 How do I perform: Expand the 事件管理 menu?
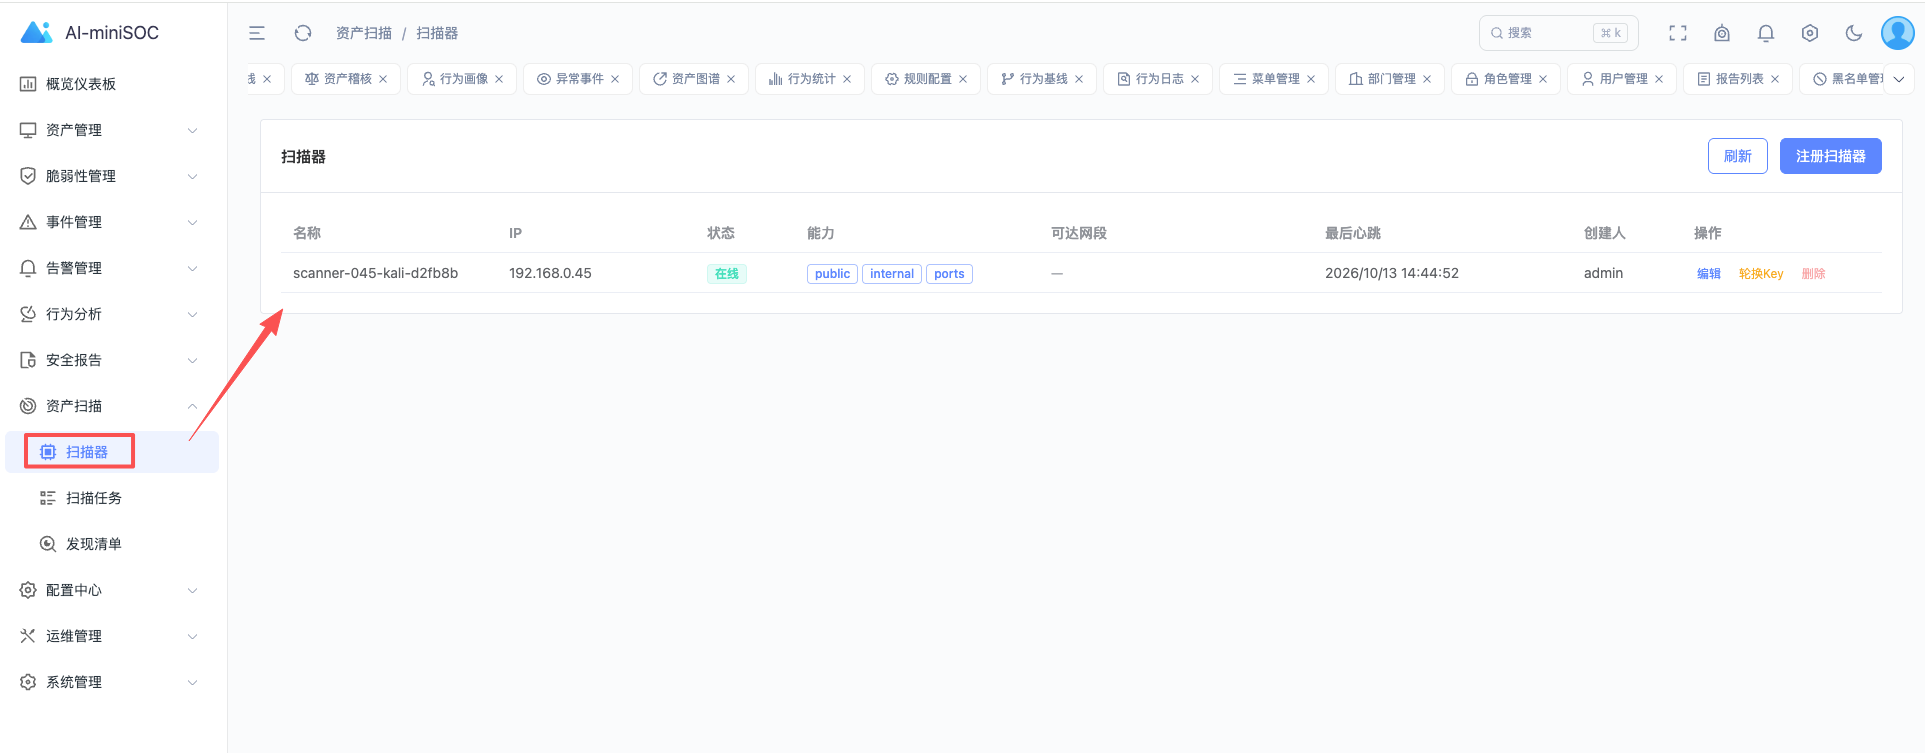(x=110, y=222)
